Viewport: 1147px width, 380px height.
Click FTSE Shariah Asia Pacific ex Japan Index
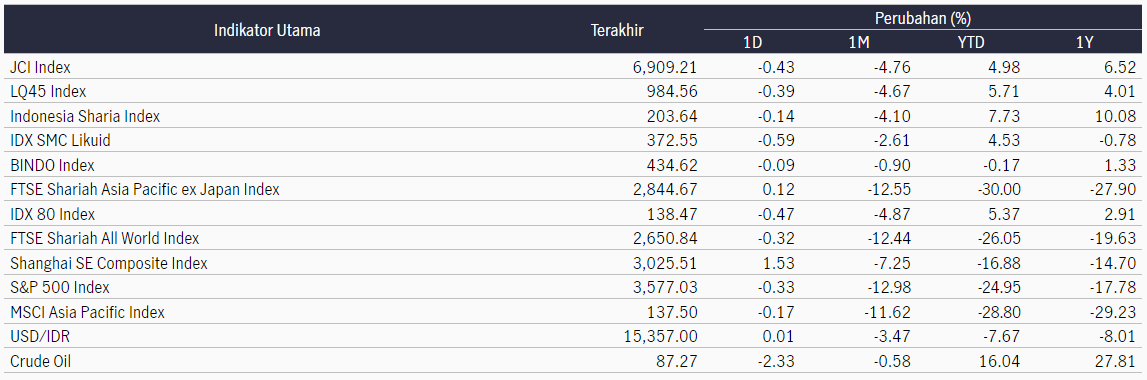145,190
